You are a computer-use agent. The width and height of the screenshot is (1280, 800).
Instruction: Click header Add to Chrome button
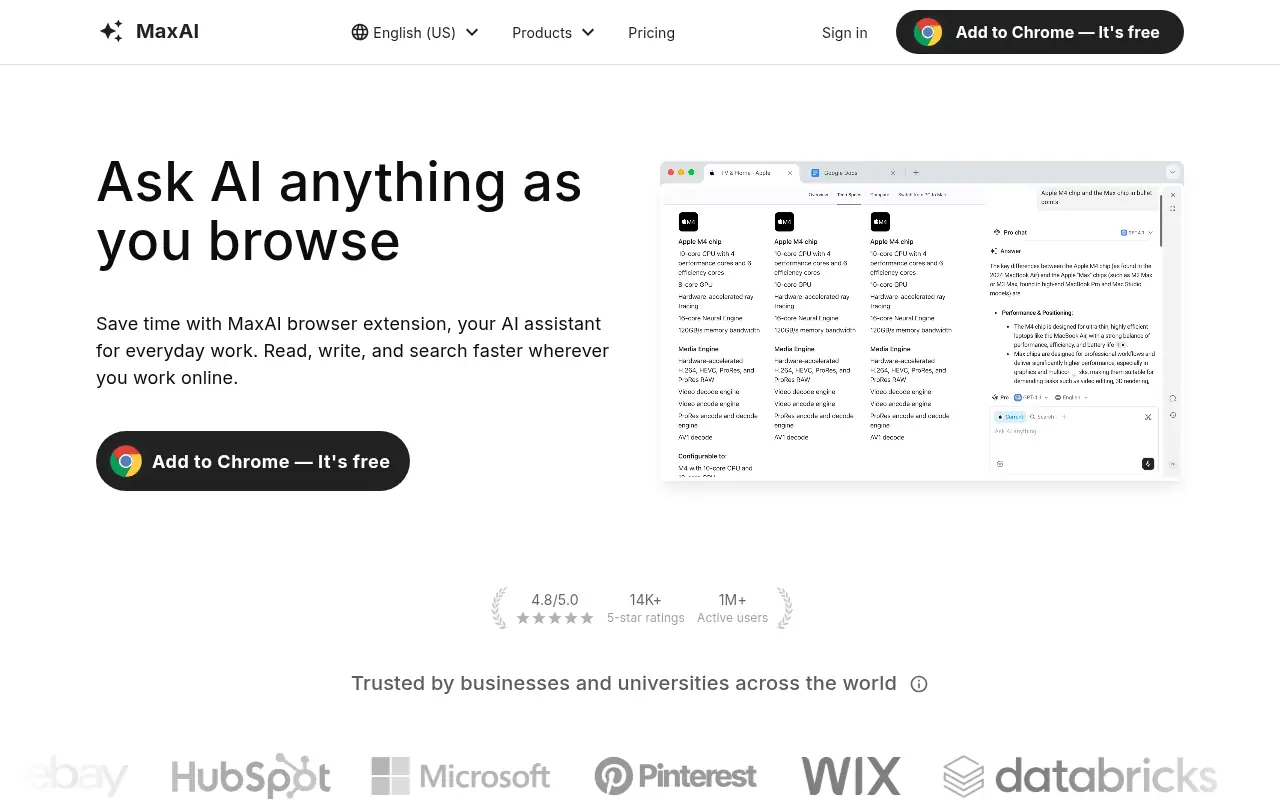pyautogui.click(x=1040, y=32)
